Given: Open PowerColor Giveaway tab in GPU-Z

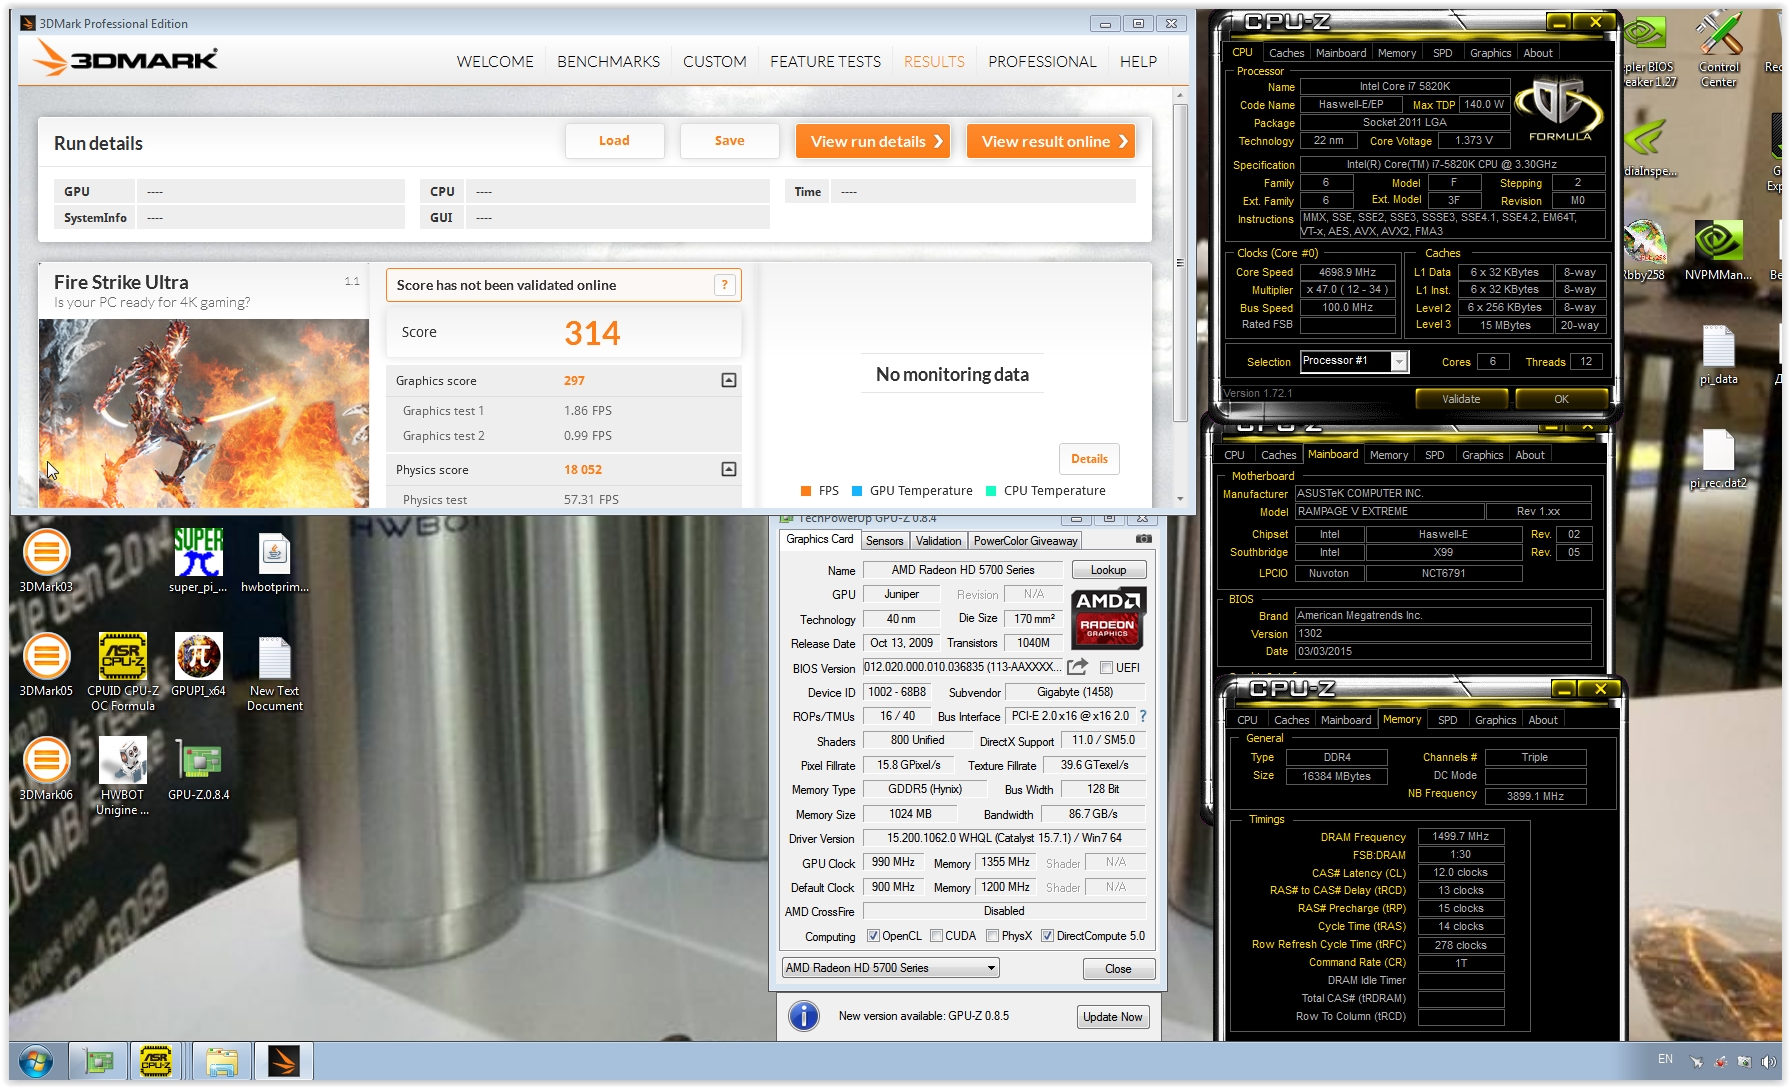Looking at the screenshot, I should (1025, 541).
